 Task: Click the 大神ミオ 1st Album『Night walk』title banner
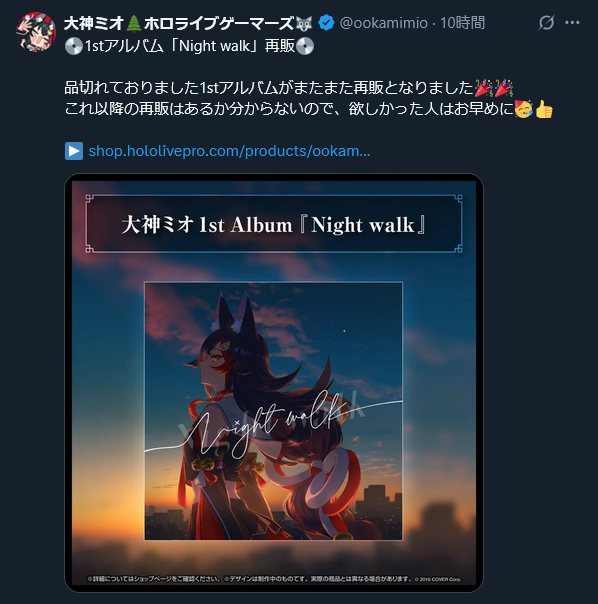pos(274,224)
